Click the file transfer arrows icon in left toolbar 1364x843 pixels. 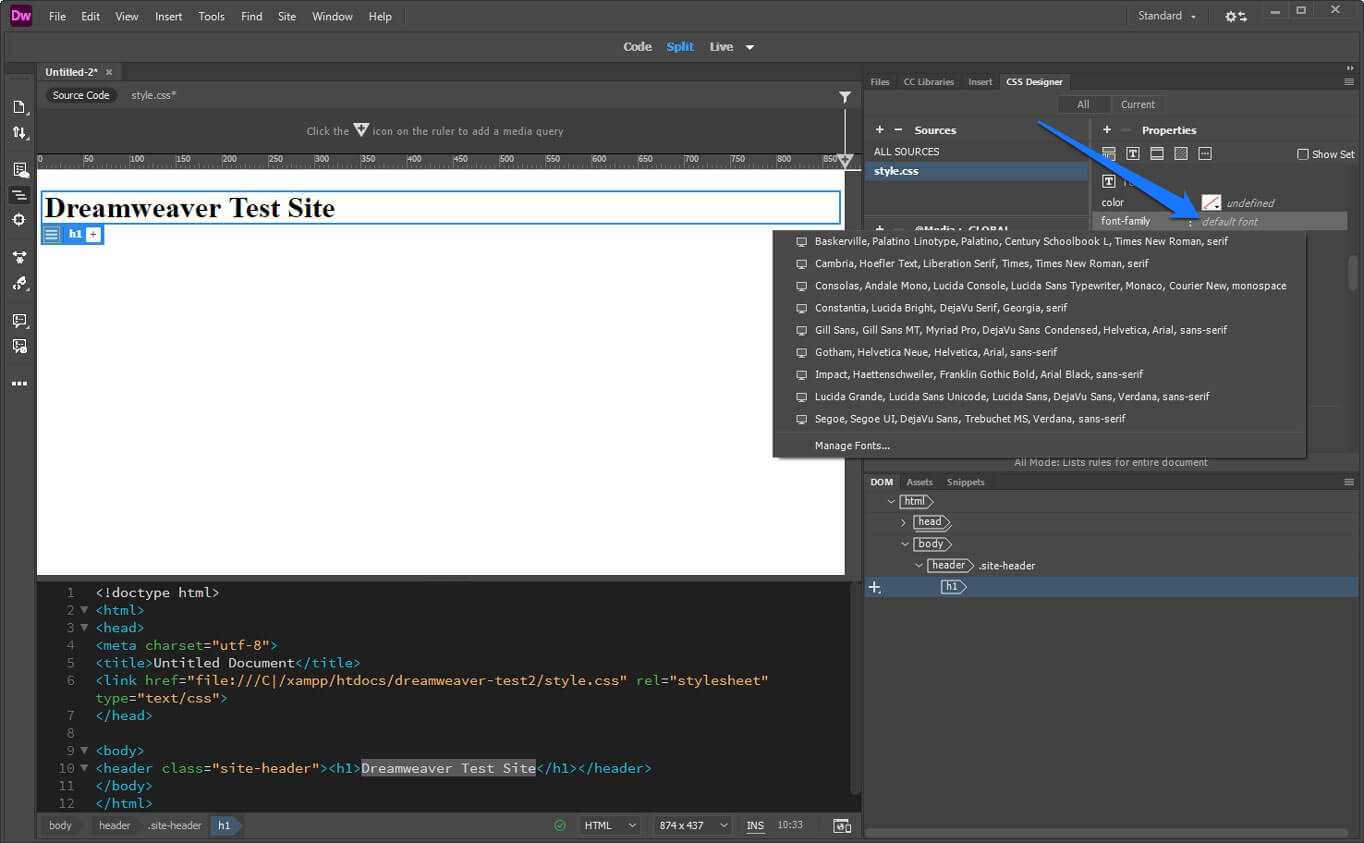20,132
